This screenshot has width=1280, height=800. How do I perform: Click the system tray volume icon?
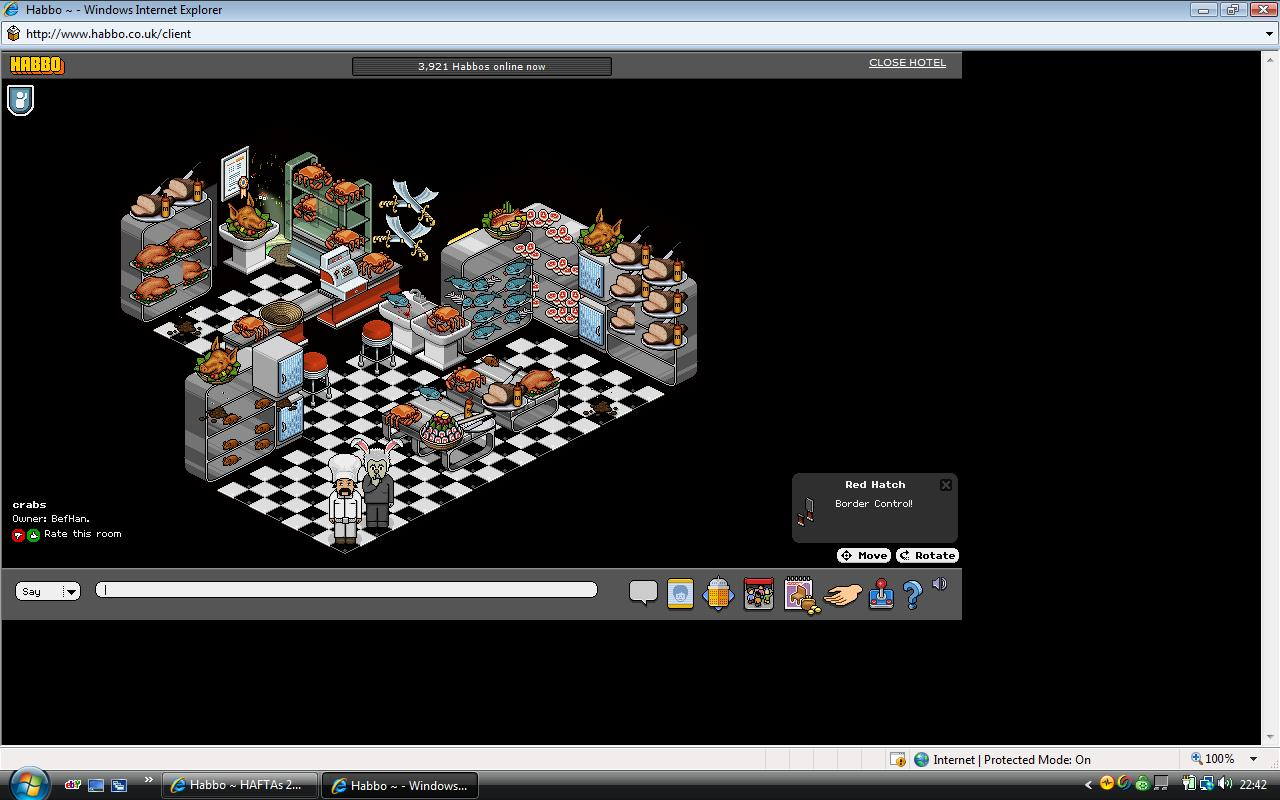(1225, 784)
